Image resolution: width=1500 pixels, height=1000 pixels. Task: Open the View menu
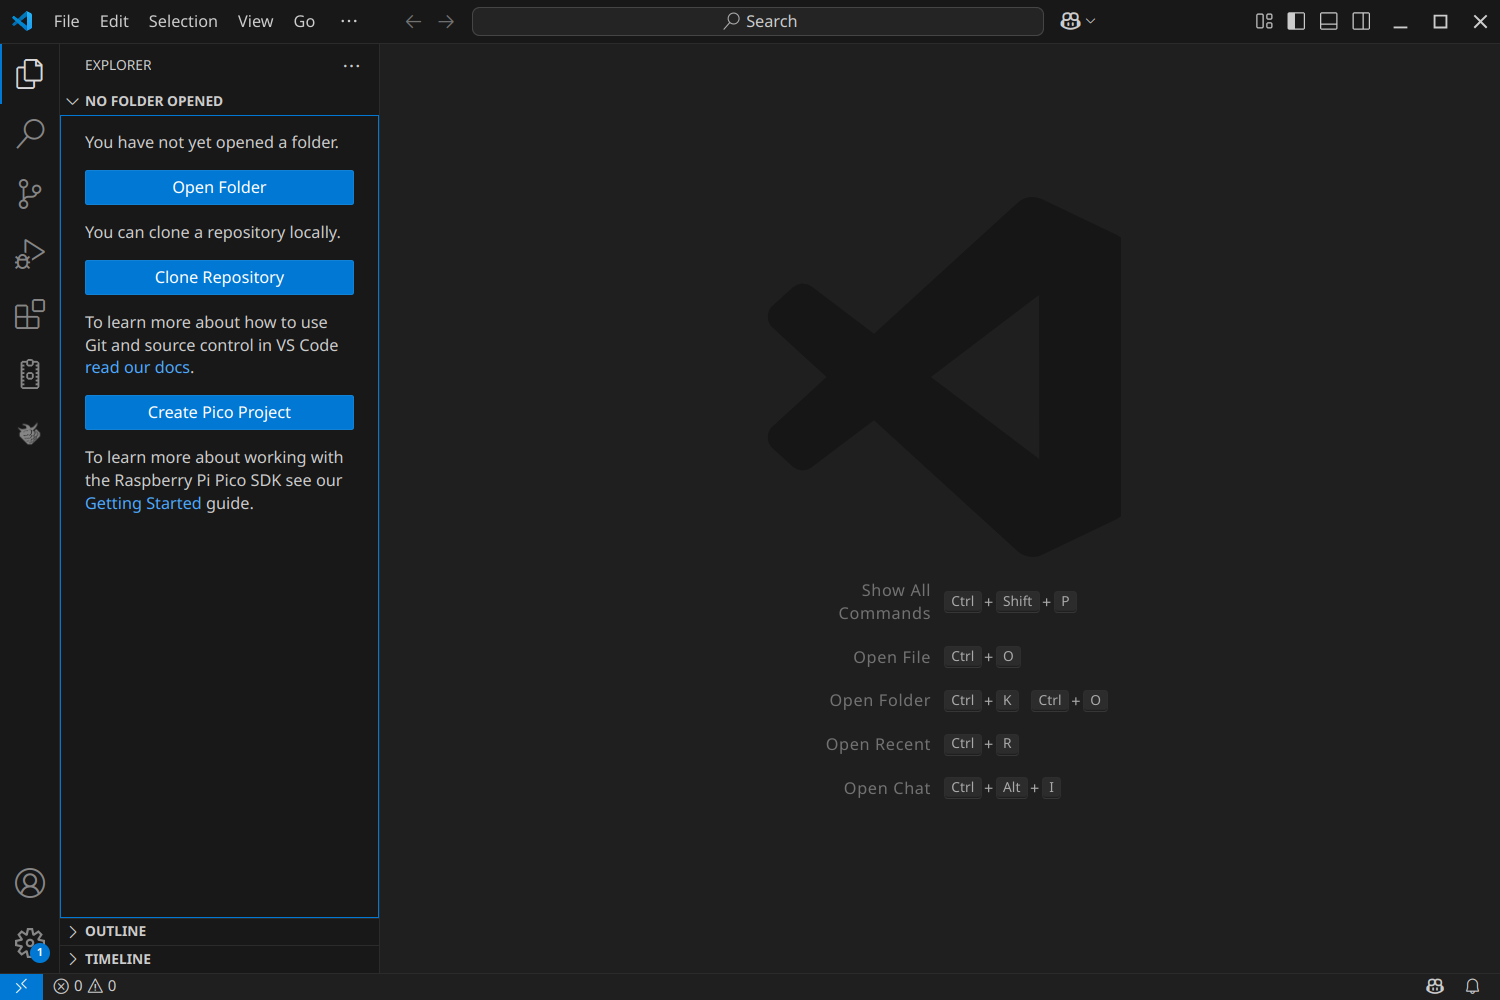click(256, 21)
